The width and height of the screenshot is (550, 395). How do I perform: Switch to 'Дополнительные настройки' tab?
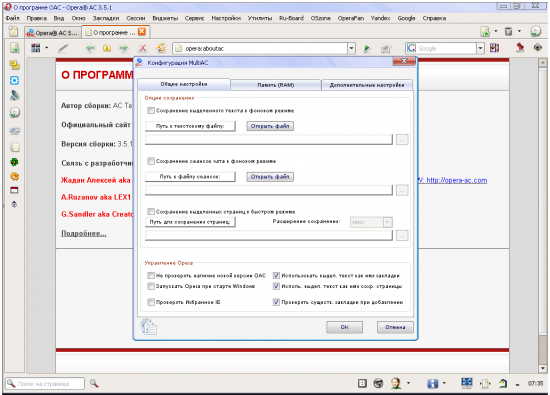[x=367, y=85]
